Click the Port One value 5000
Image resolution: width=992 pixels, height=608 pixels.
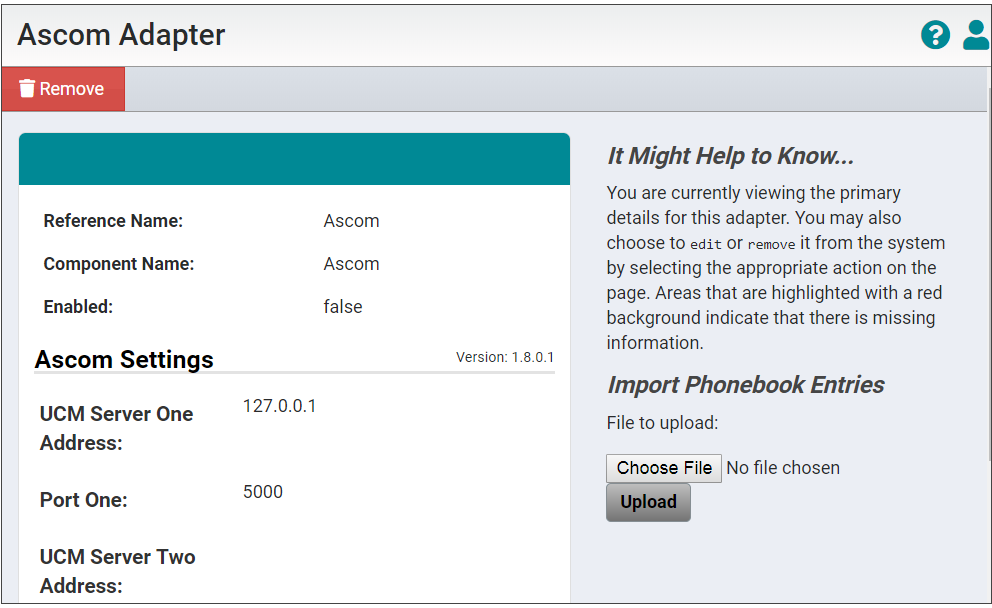coord(263,492)
